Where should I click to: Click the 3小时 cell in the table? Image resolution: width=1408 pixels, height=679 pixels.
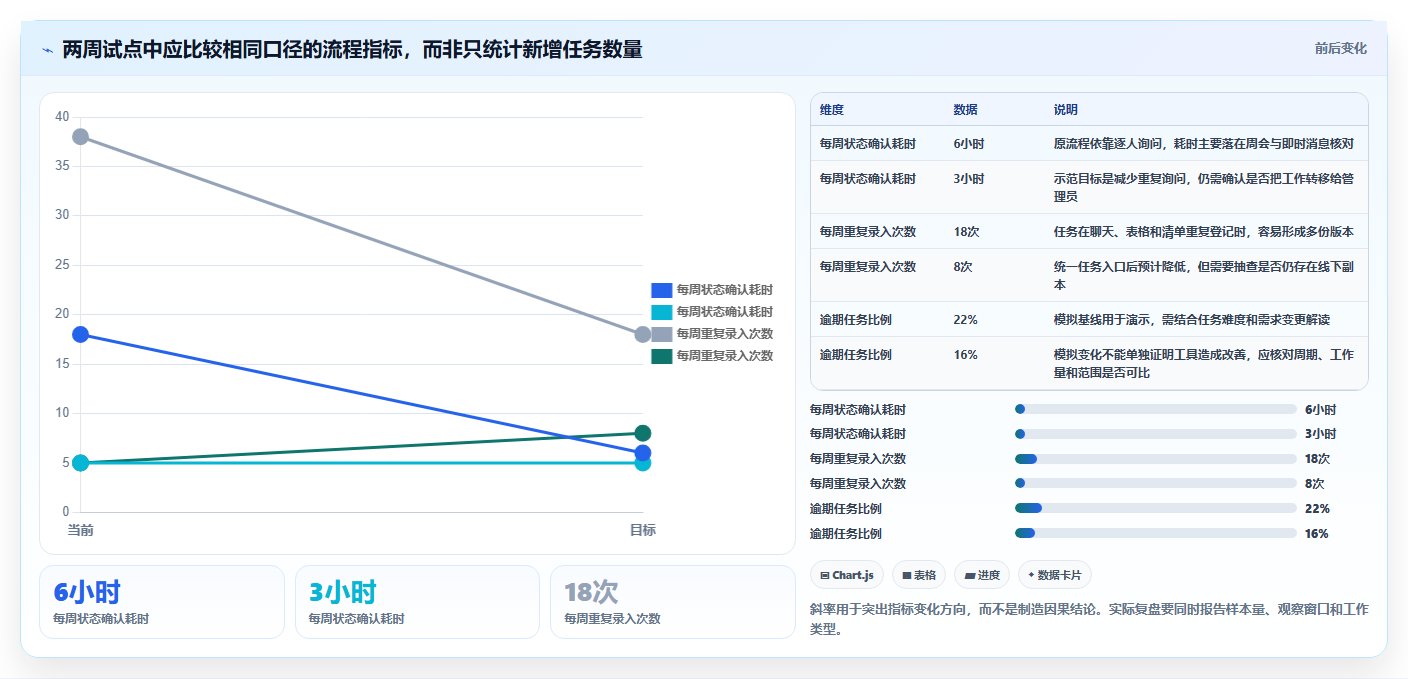(969, 179)
